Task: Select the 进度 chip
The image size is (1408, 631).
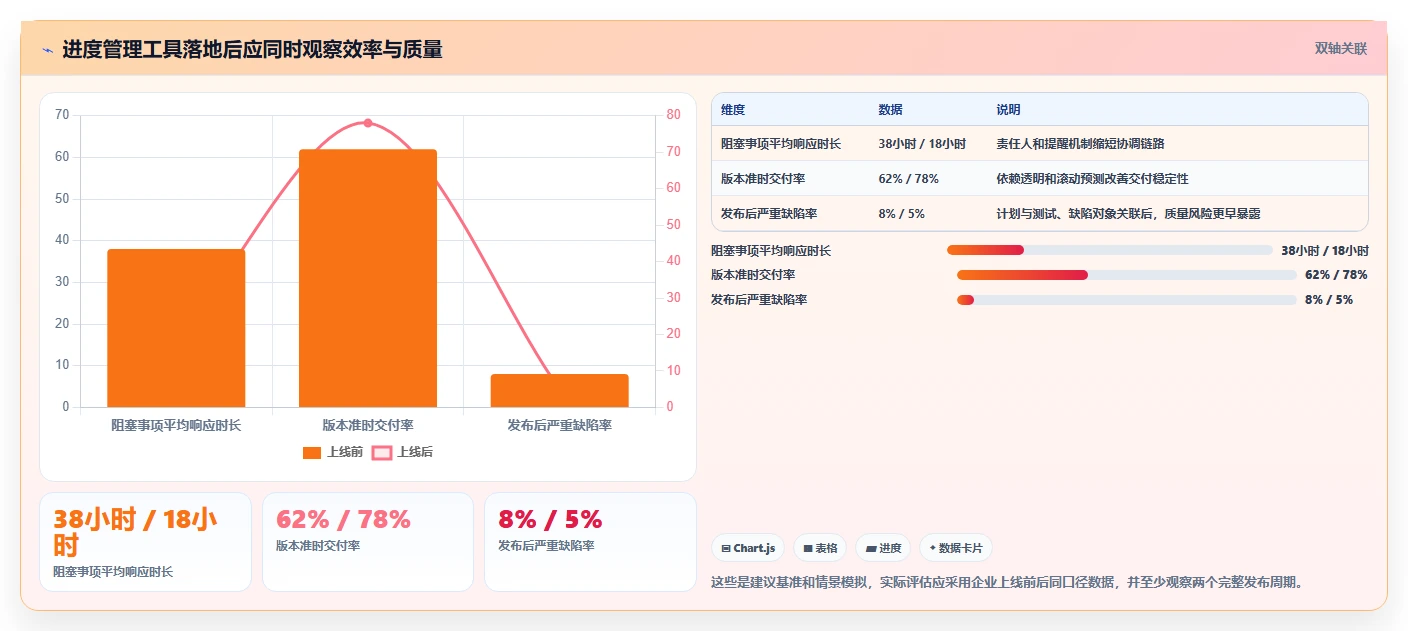Action: pos(883,548)
